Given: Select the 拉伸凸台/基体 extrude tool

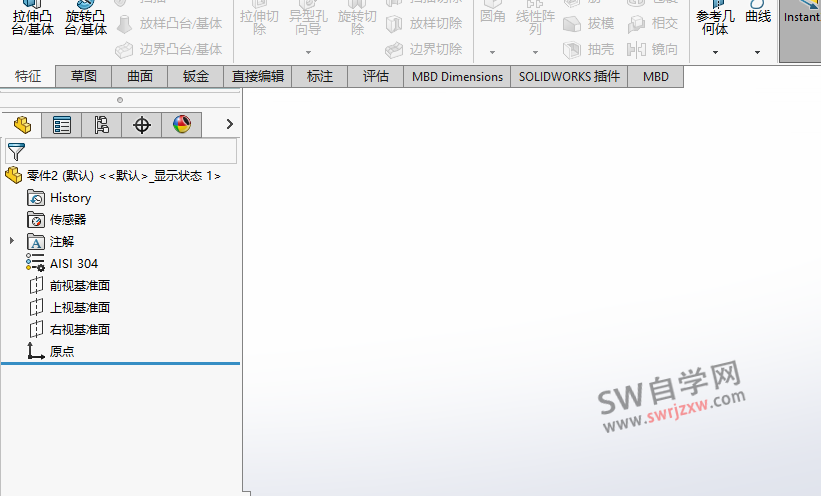Looking at the screenshot, I should click(32, 20).
